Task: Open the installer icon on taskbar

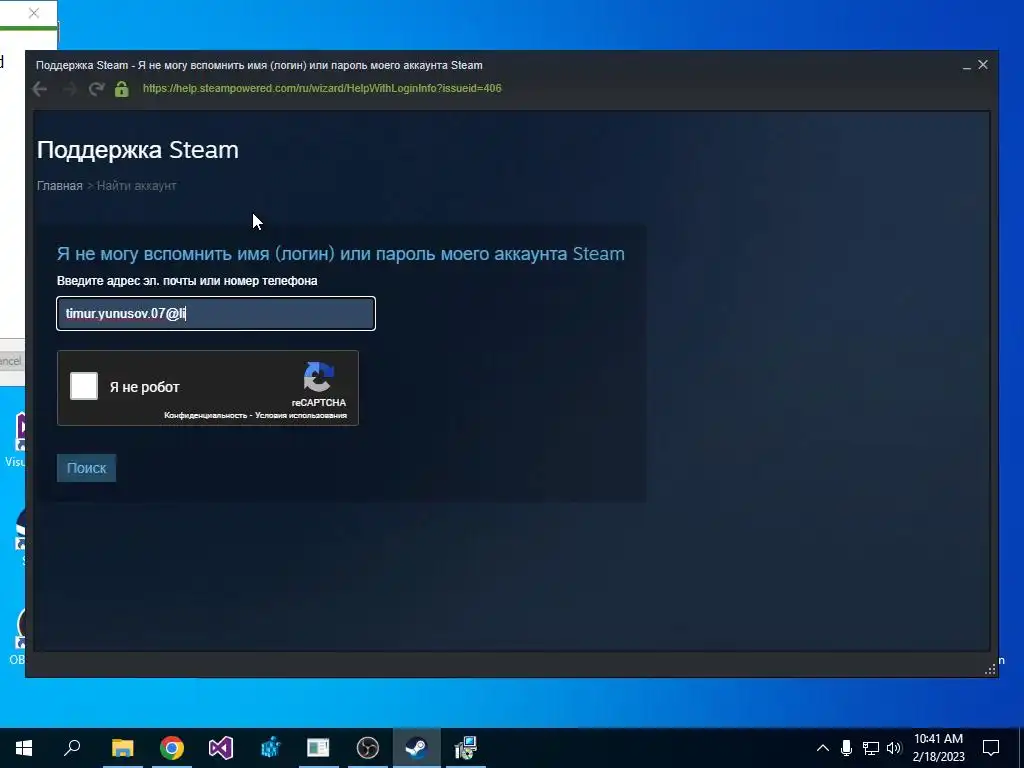Action: [x=466, y=748]
